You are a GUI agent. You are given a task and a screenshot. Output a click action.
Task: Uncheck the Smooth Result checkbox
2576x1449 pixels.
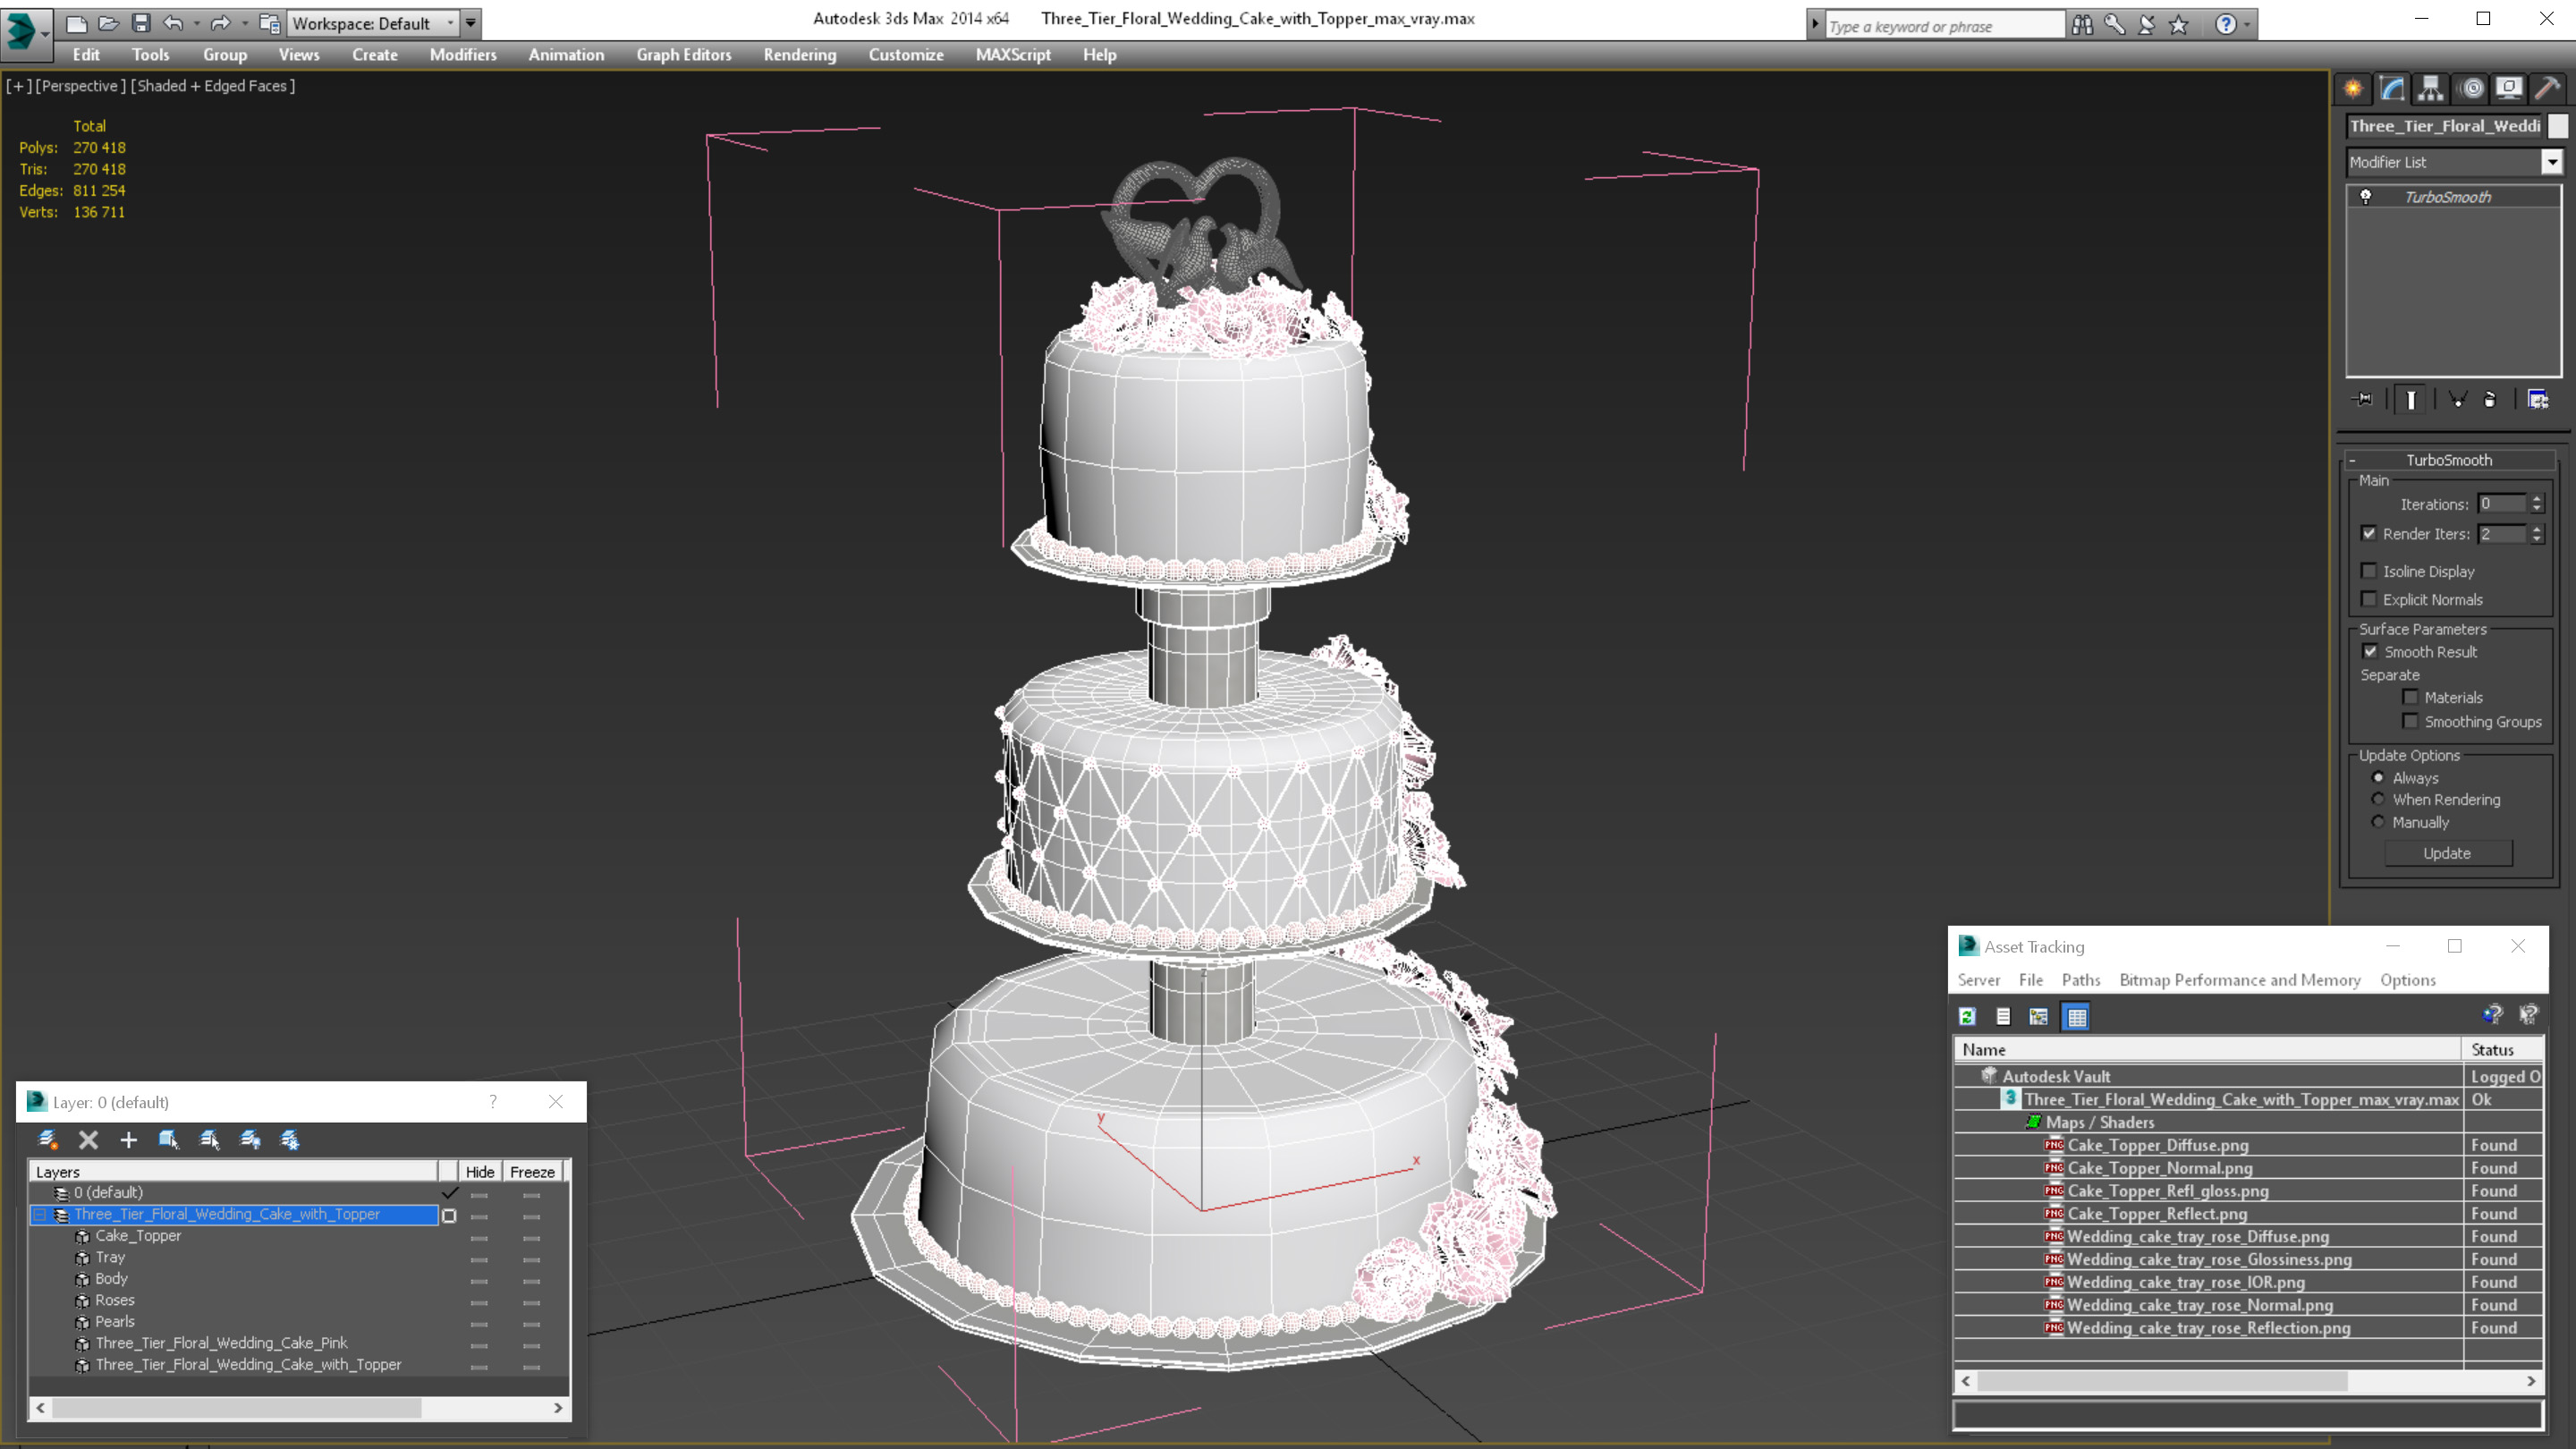point(2369,651)
